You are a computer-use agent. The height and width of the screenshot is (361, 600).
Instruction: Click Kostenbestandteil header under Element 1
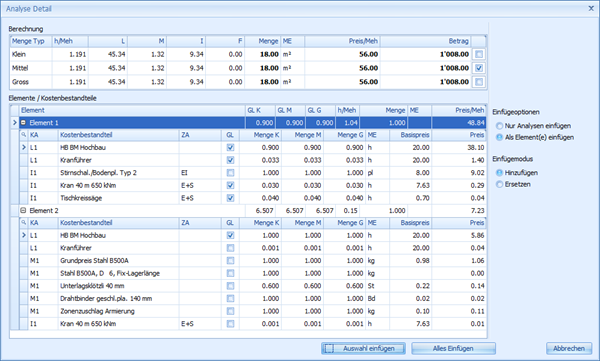[x=118, y=135]
